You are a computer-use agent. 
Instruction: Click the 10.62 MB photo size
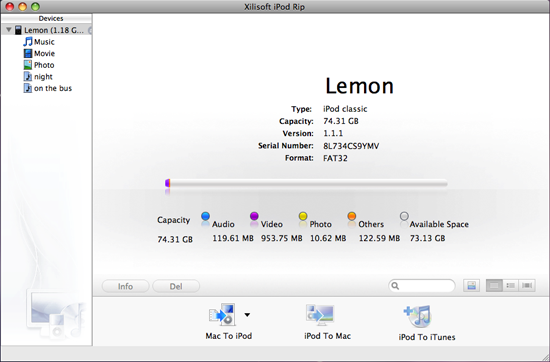pyautogui.click(x=328, y=239)
